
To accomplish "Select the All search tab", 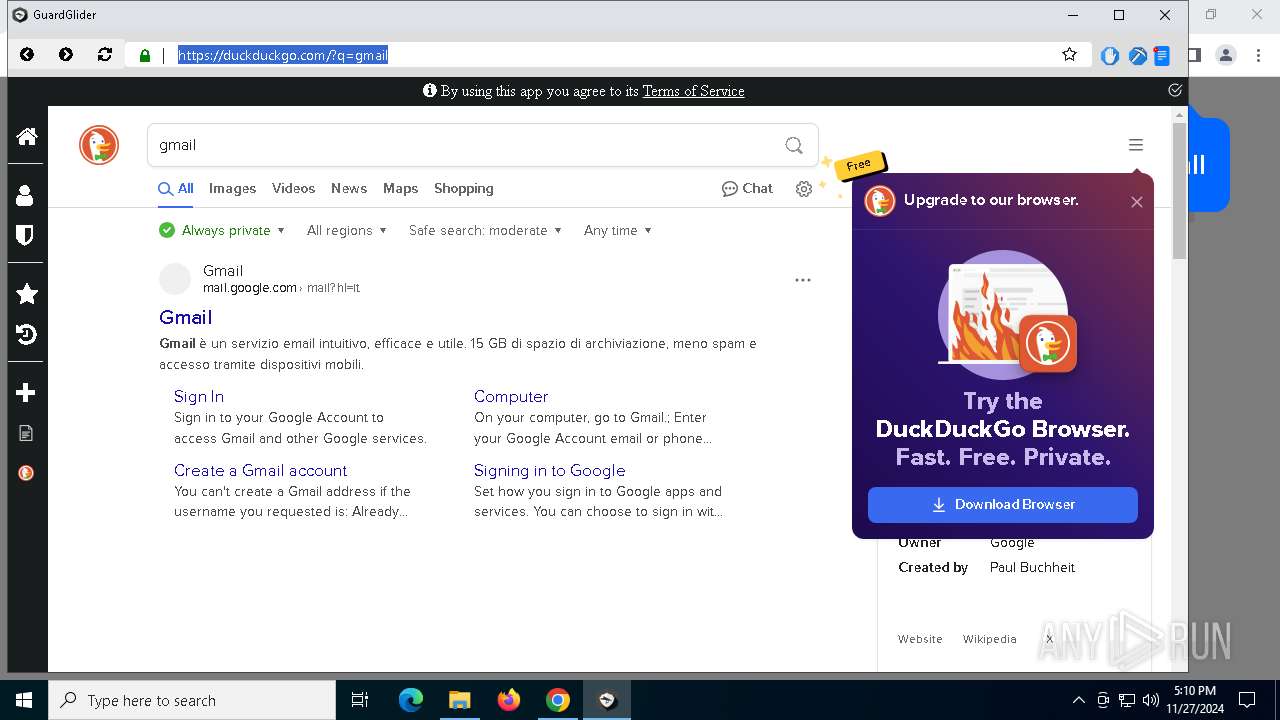I will 176,188.
